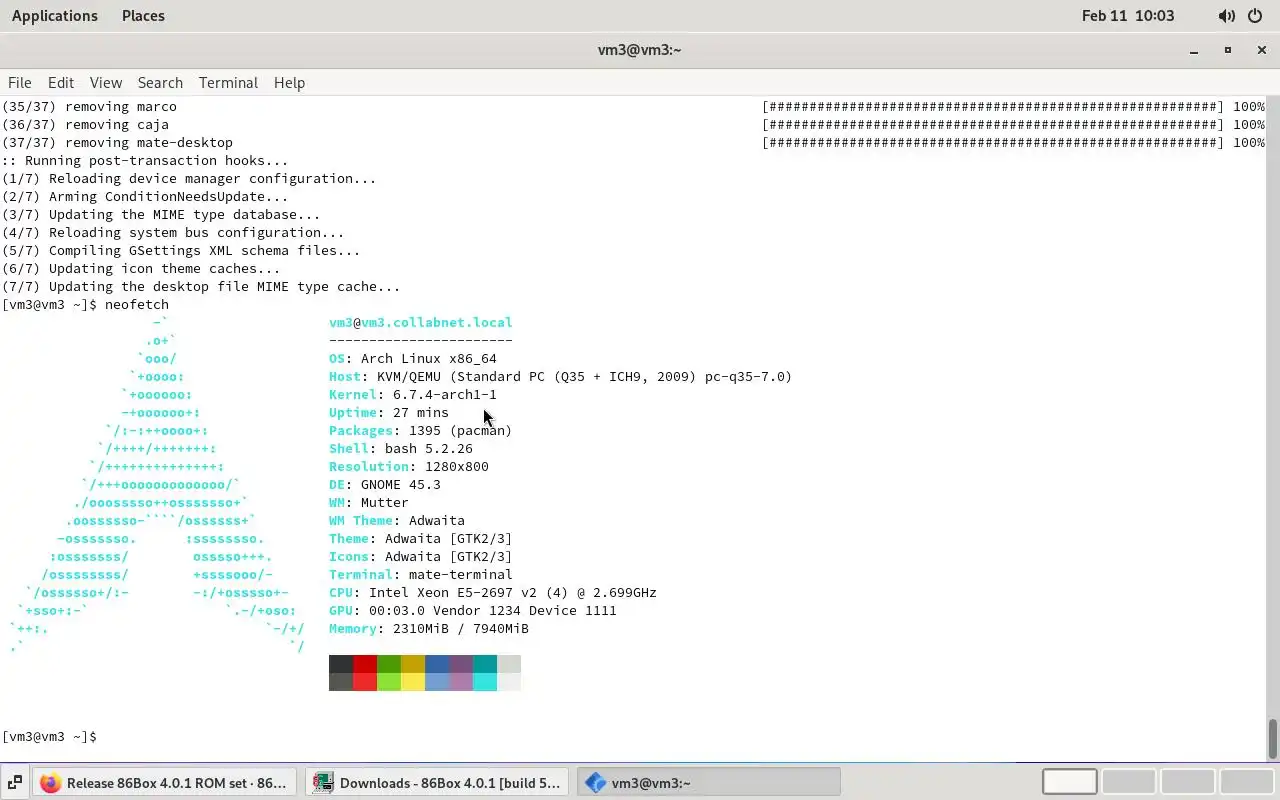This screenshot has width=1280, height=800.
Task: Close the terminal window
Action: 1262,50
